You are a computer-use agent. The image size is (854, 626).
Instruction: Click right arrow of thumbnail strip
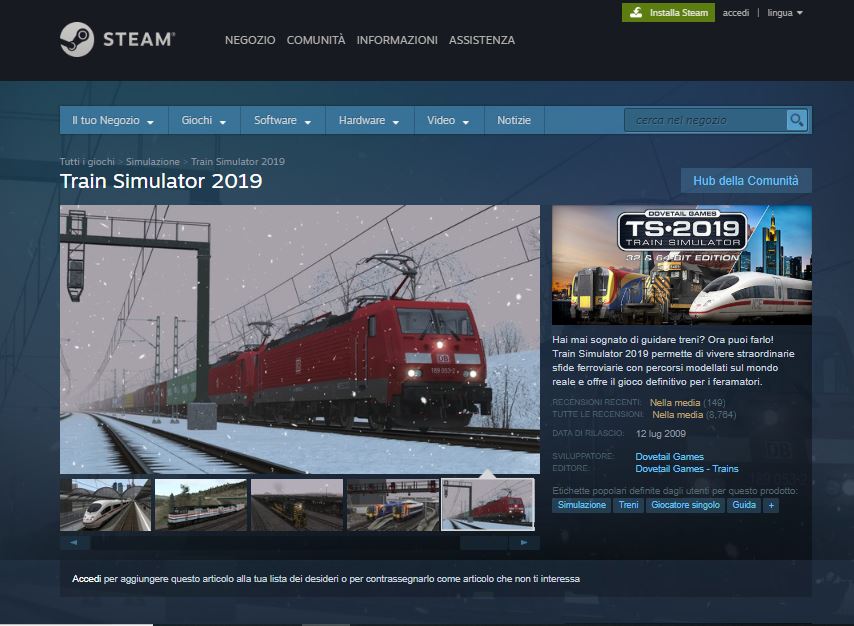coord(524,543)
